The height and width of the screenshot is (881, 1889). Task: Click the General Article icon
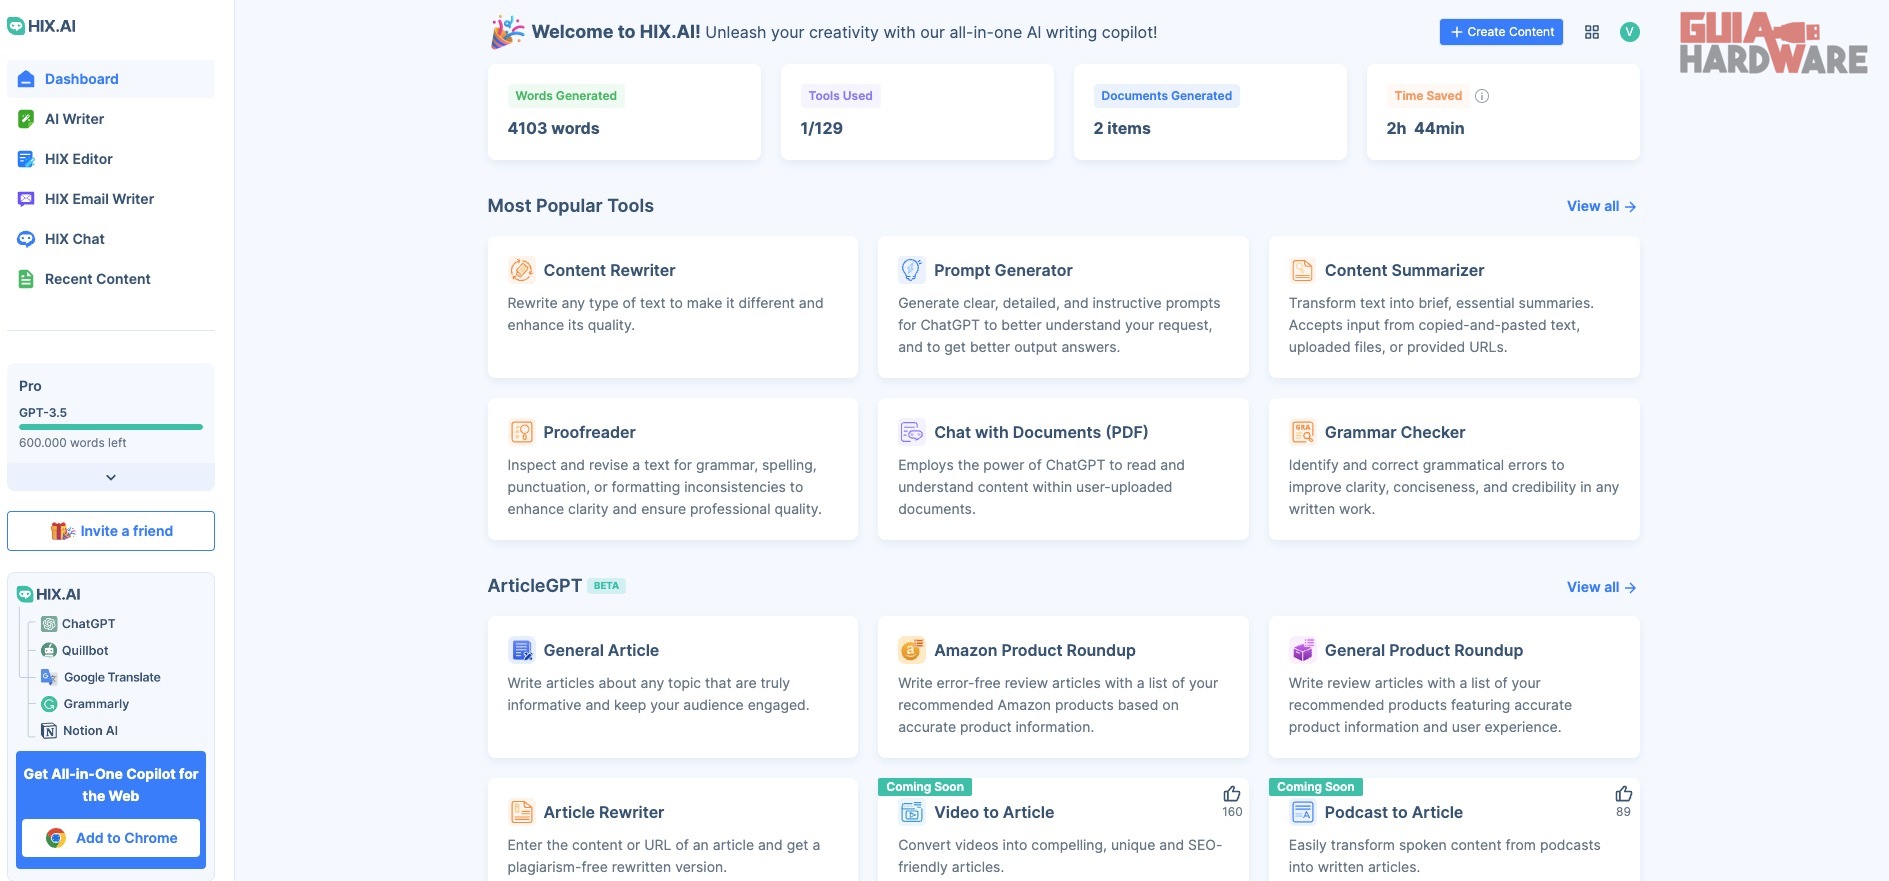(521, 650)
